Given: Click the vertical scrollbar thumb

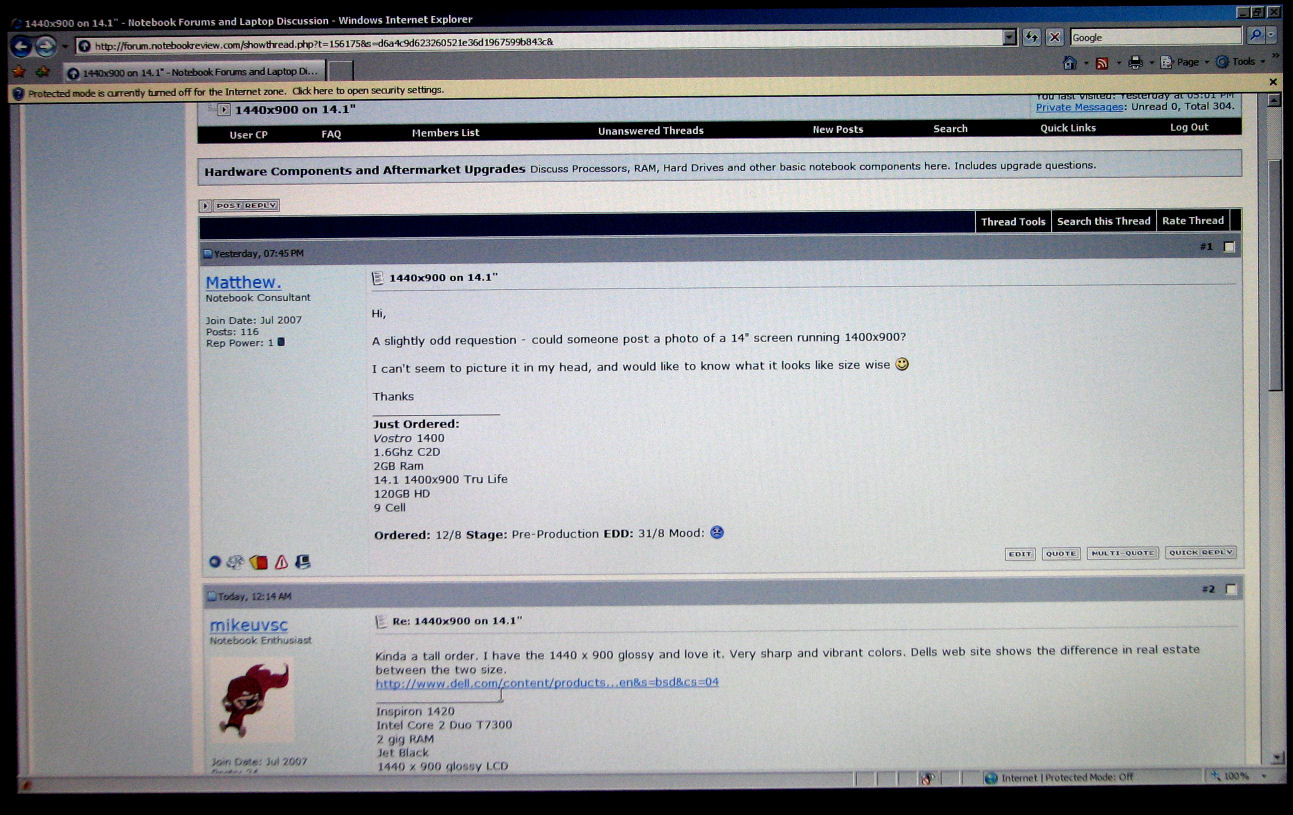Looking at the screenshot, I should 1275,275.
